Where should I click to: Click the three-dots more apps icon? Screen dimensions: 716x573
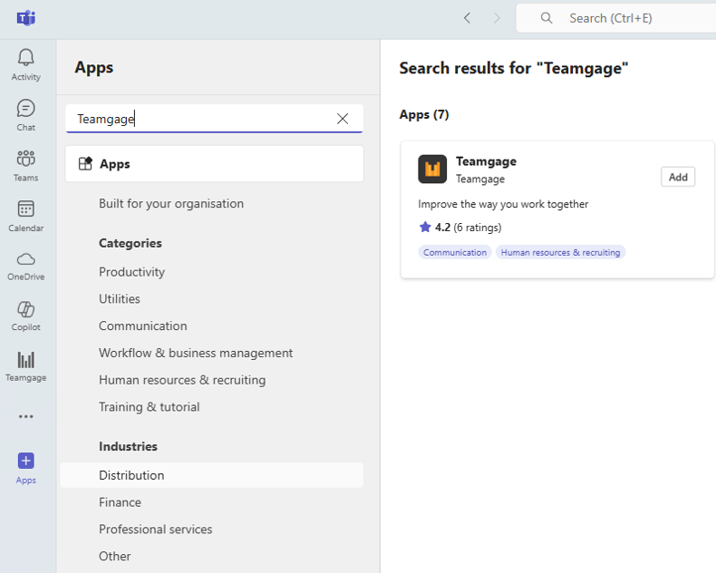click(x=26, y=417)
